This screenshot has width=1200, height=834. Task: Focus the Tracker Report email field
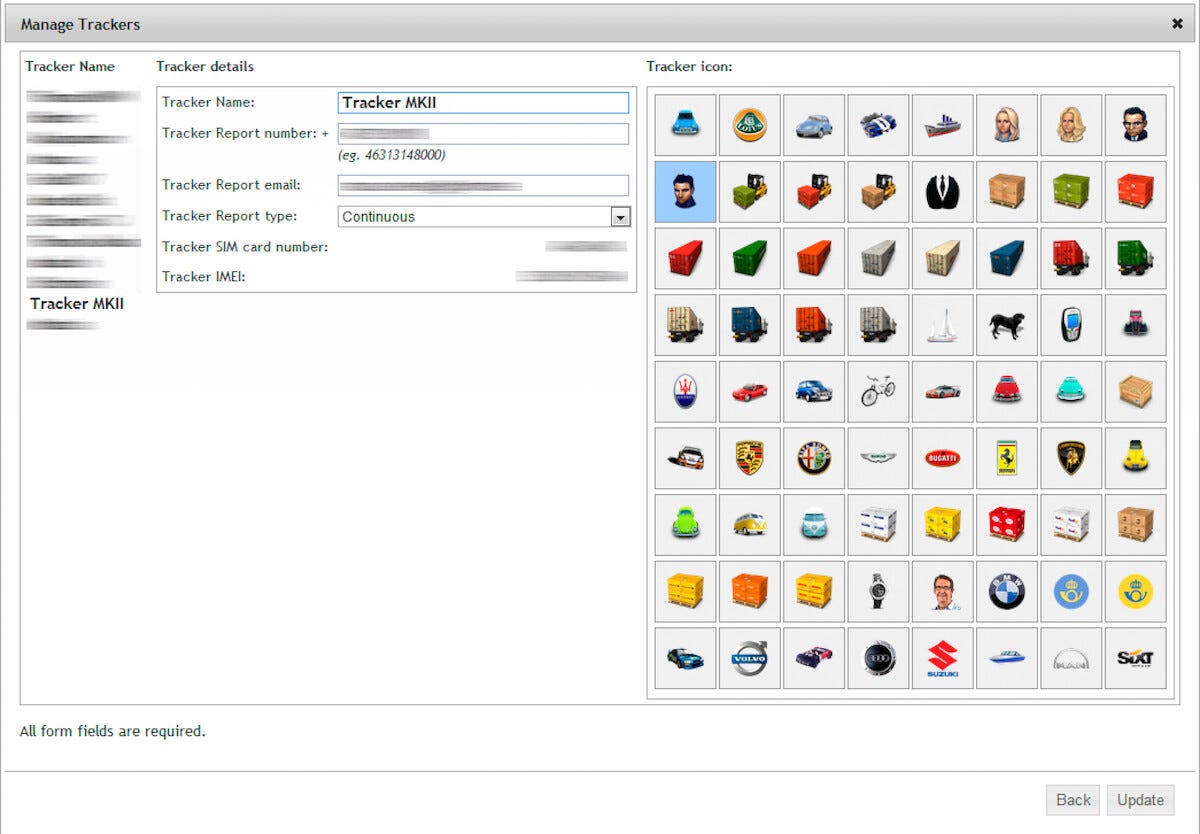pos(483,186)
